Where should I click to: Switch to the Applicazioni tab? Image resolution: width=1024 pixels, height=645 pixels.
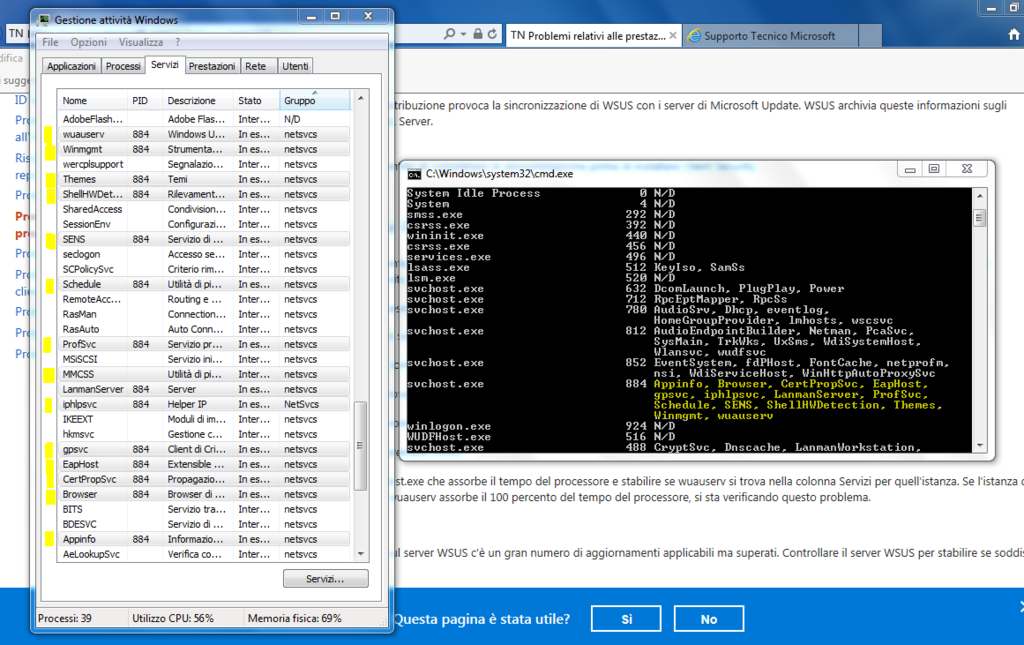click(71, 66)
